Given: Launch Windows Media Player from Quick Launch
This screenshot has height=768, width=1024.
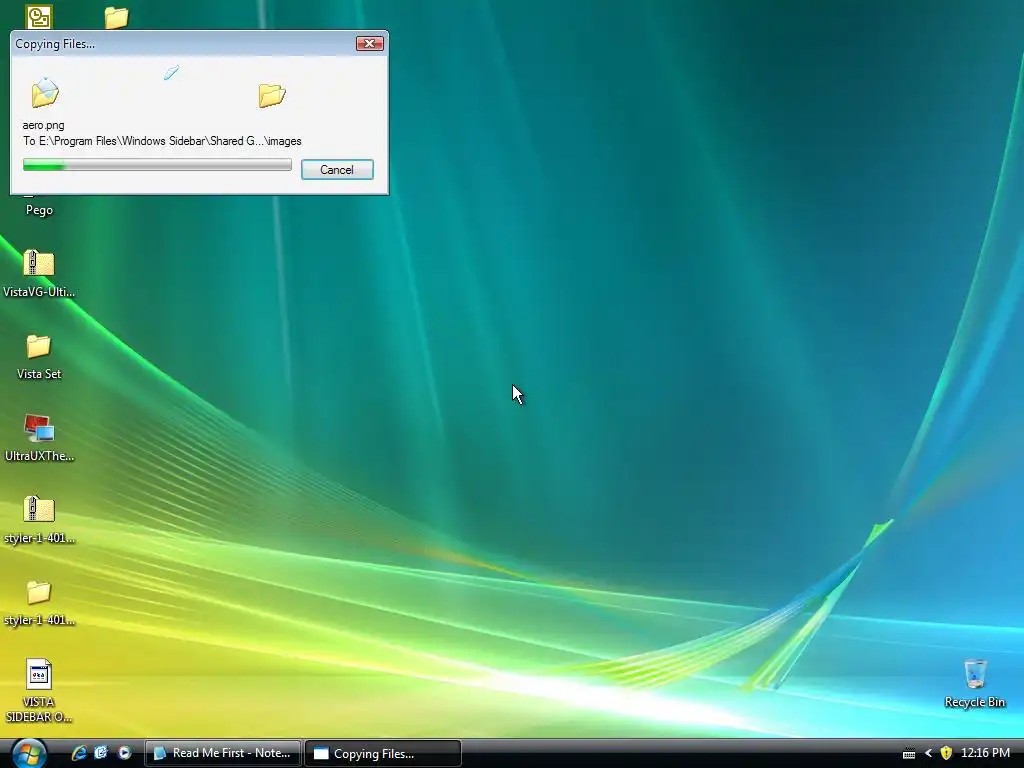Looking at the screenshot, I should click(124, 753).
